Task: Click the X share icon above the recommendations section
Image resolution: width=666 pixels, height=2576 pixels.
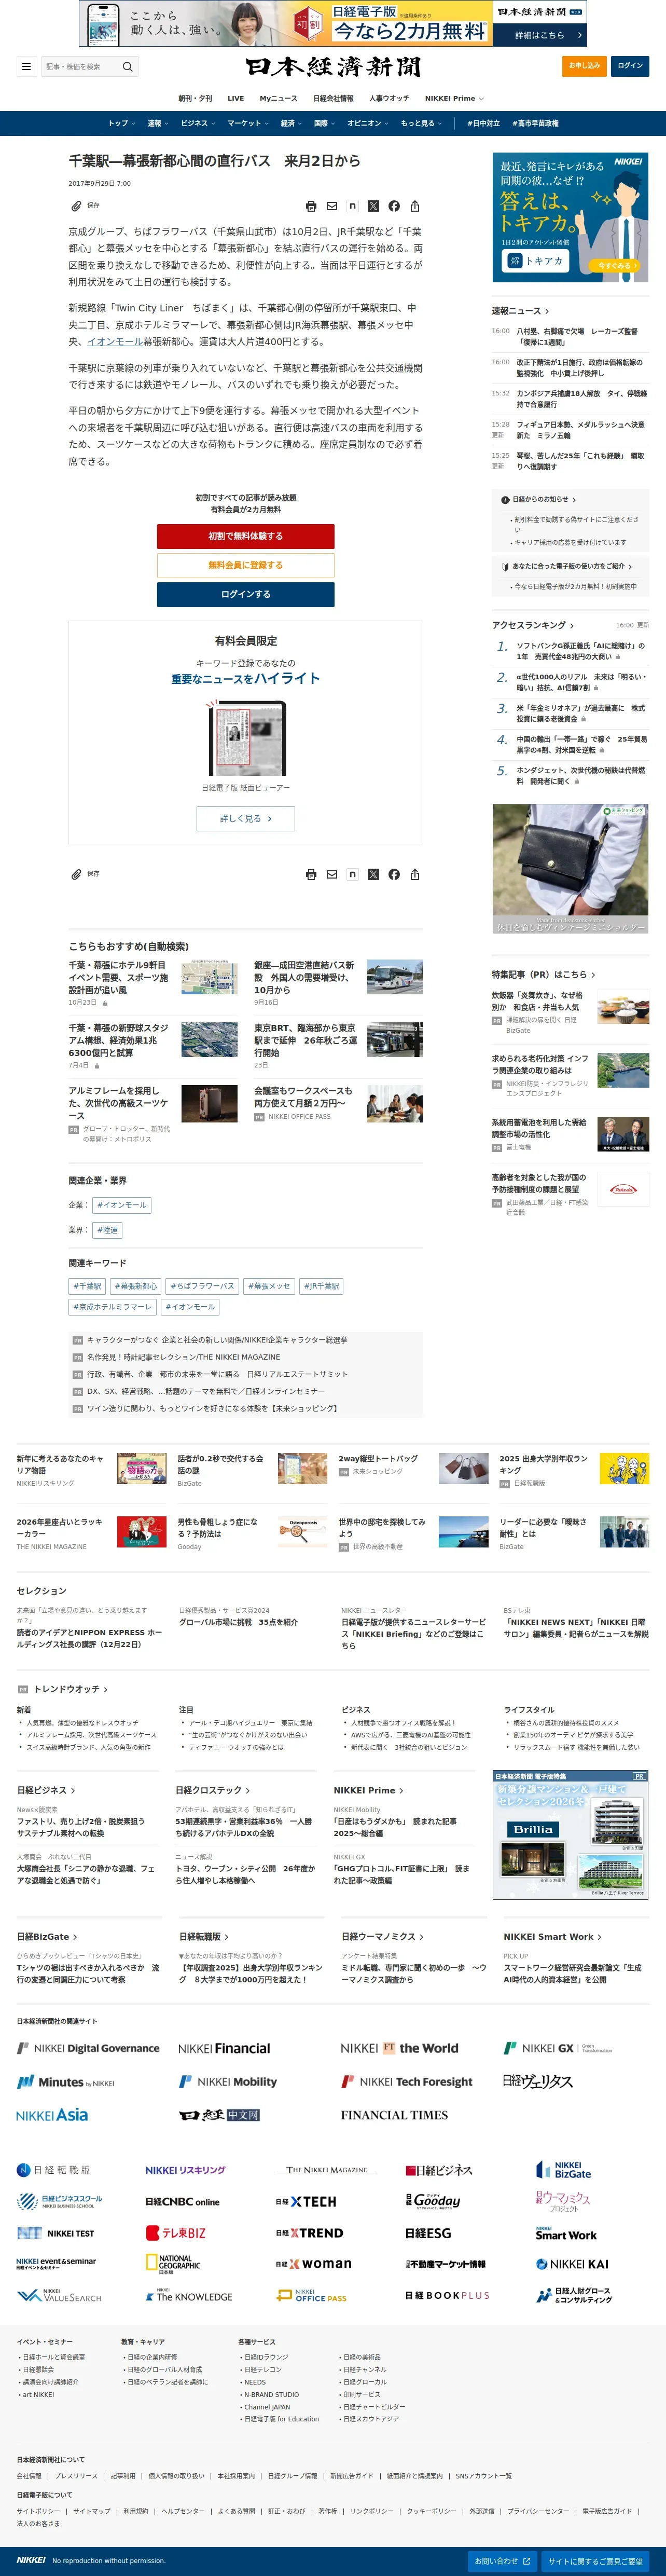Action: (x=373, y=874)
